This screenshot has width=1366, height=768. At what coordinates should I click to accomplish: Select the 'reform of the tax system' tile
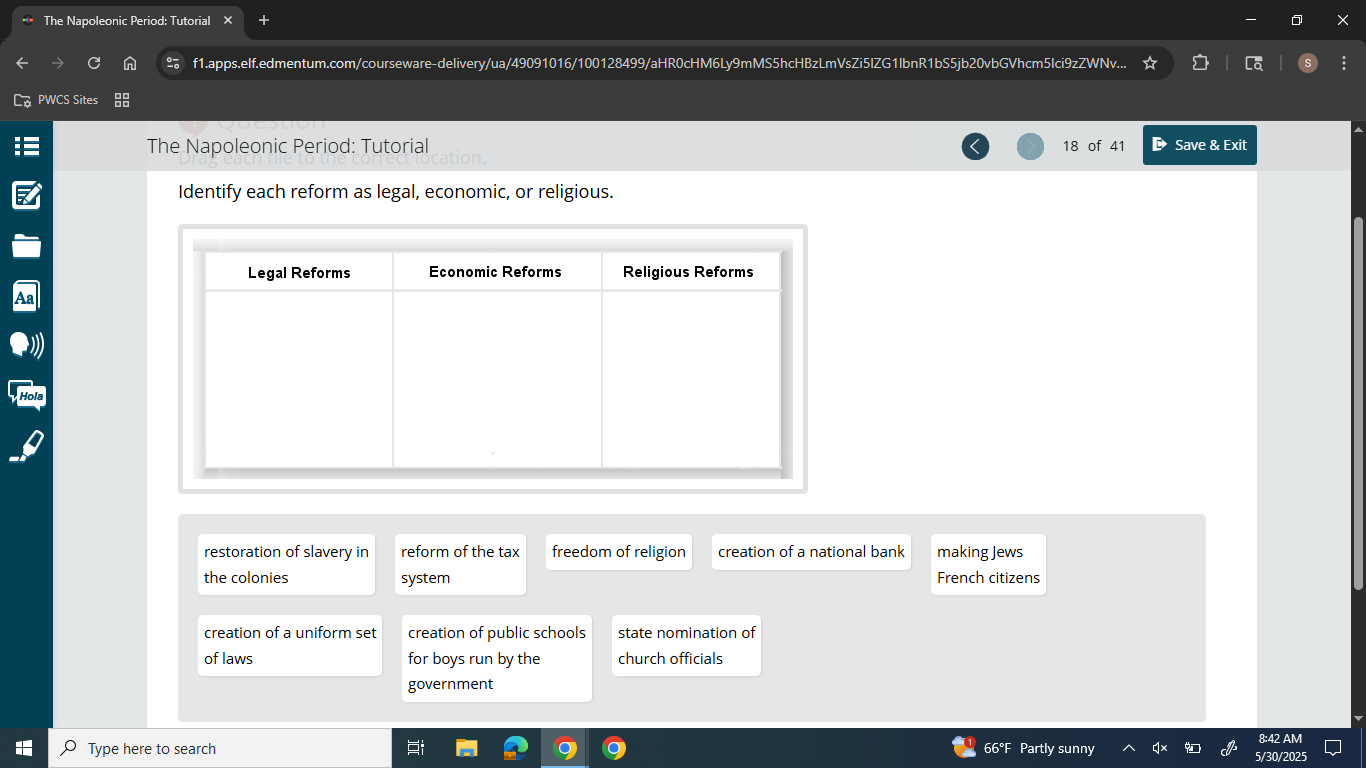tap(461, 565)
